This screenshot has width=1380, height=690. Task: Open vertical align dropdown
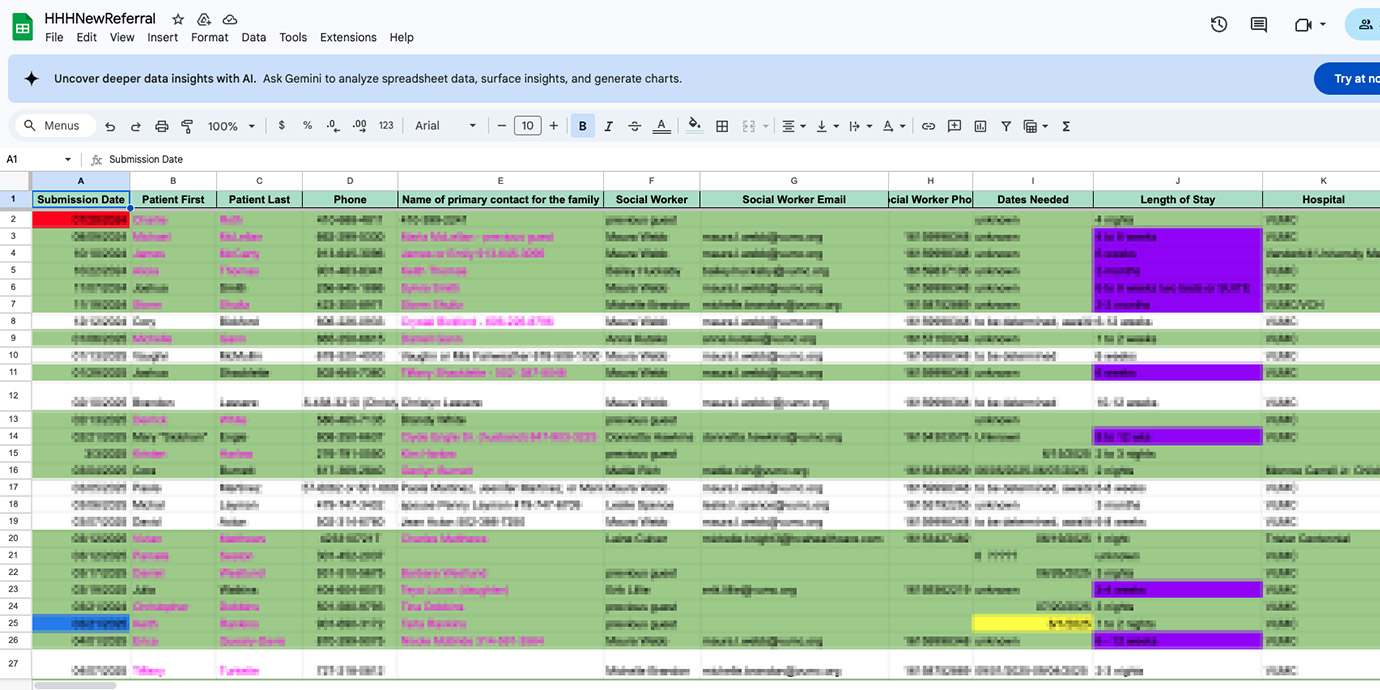[827, 126]
